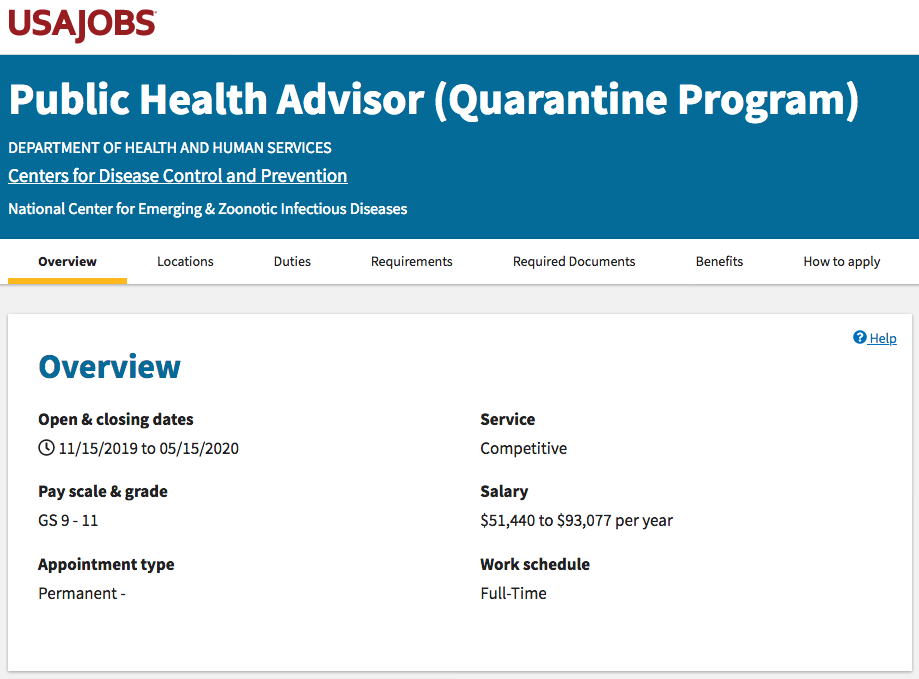Switch to the Locations tab
The image size is (919, 679).
coord(185,262)
